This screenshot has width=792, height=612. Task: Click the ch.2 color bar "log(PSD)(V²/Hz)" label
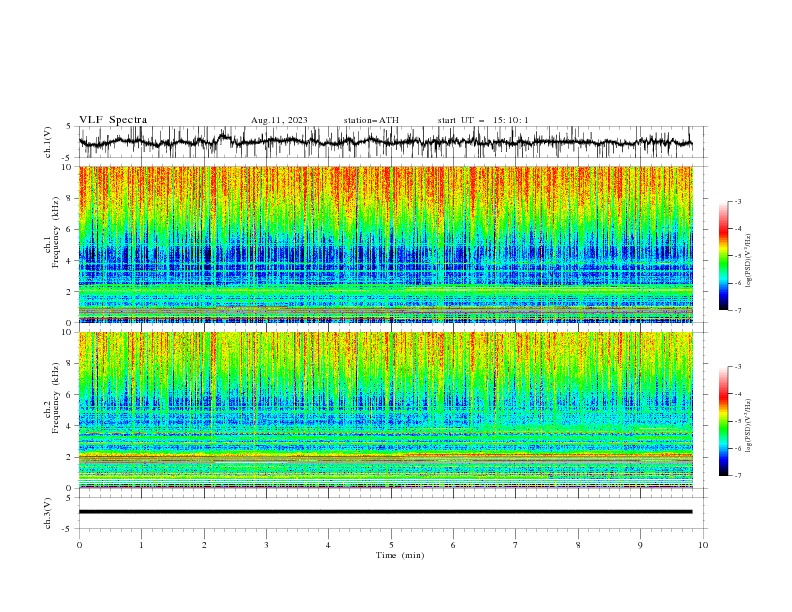pyautogui.click(x=749, y=426)
